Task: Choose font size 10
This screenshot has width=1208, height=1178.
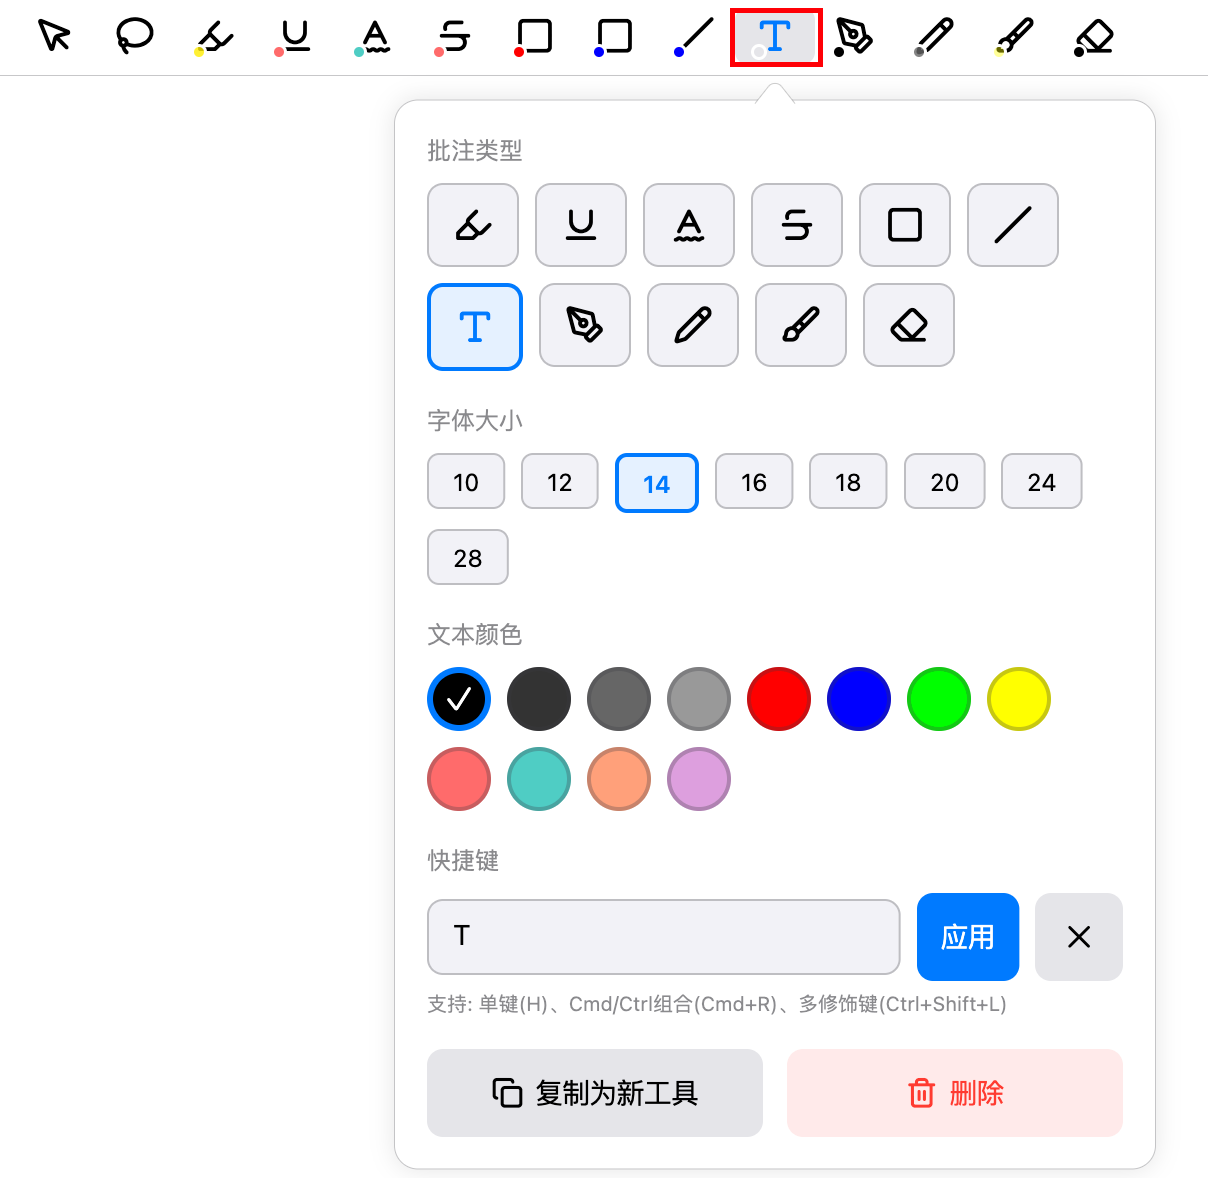Action: pos(465,481)
